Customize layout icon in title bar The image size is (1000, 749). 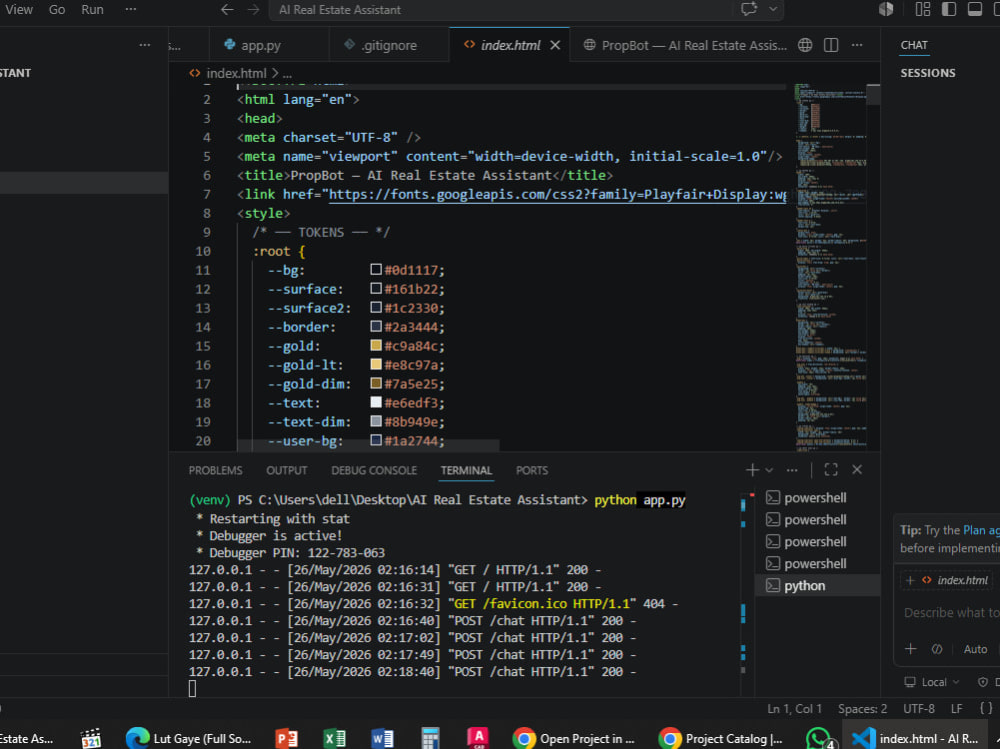click(923, 9)
